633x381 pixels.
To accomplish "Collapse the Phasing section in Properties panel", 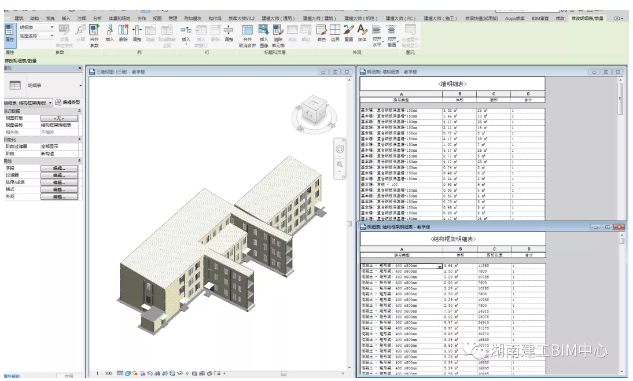I will click(x=80, y=139).
